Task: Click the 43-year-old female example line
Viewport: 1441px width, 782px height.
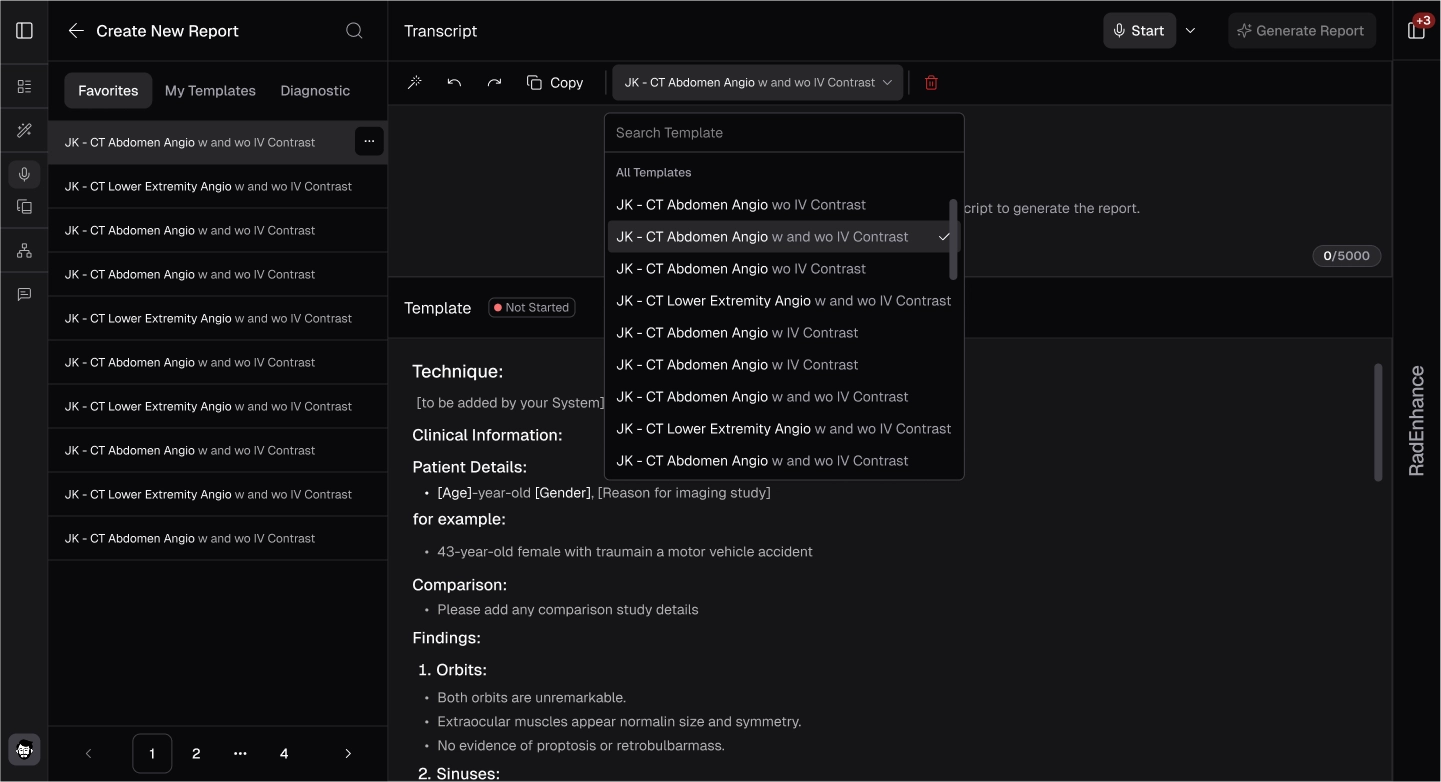Action: pyautogui.click(x=625, y=552)
